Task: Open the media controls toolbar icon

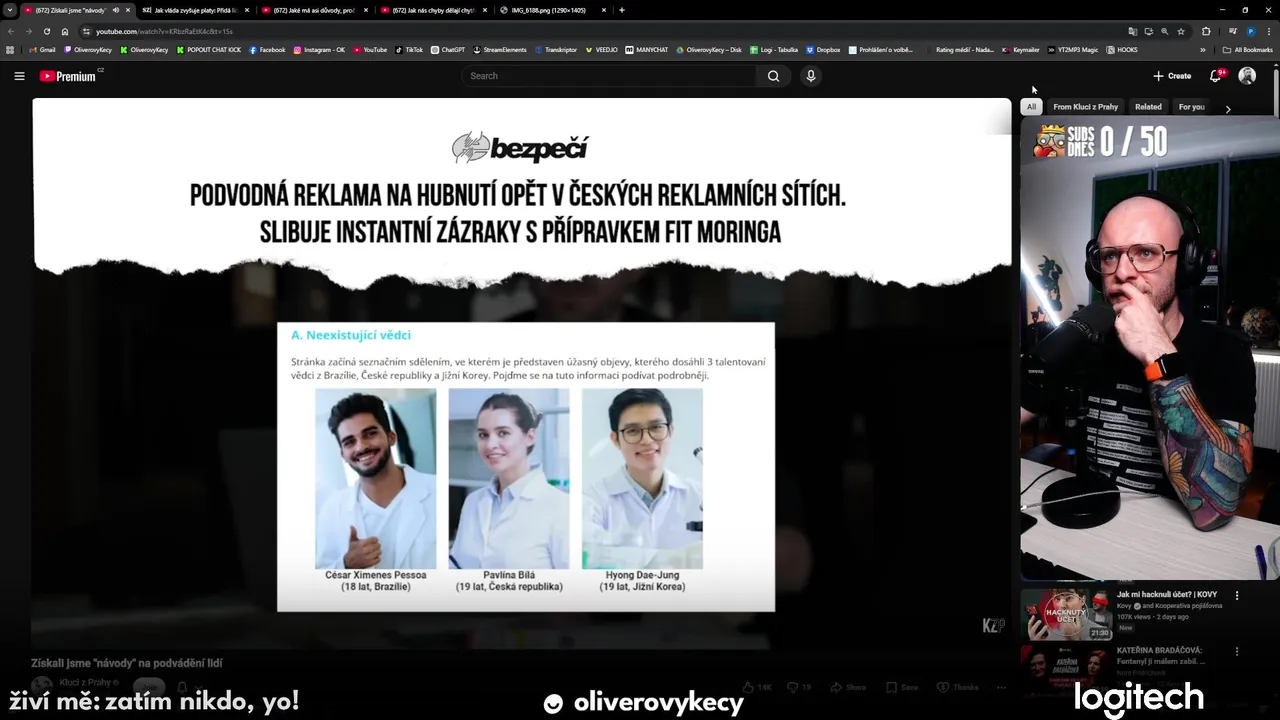Action: [1233, 31]
